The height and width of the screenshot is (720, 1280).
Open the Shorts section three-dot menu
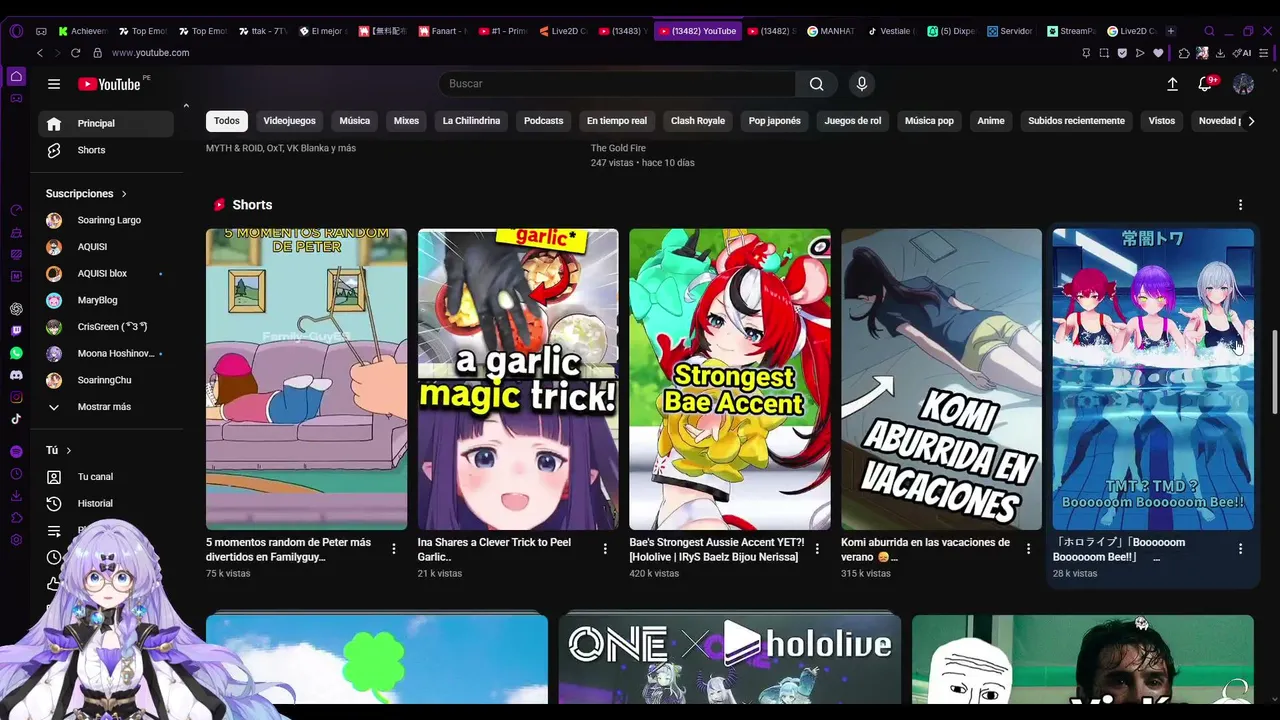click(1240, 205)
